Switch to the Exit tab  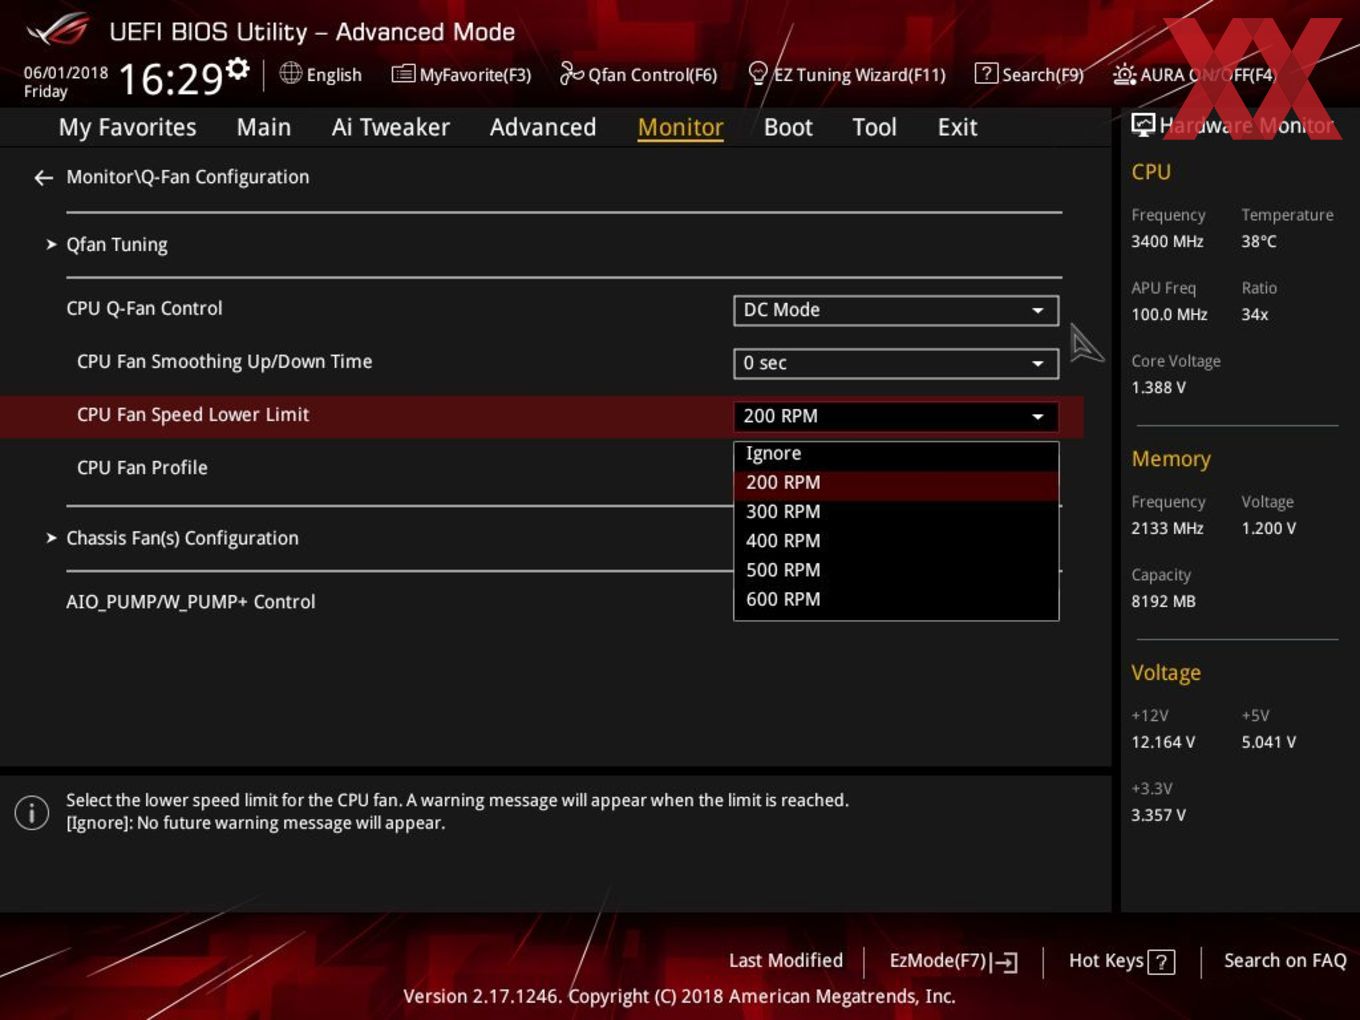coord(957,127)
